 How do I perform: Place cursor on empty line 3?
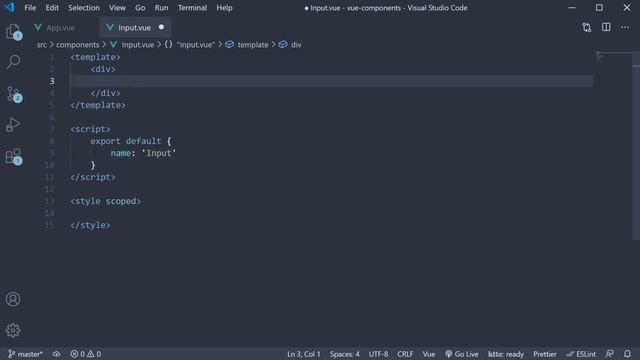click(331, 81)
